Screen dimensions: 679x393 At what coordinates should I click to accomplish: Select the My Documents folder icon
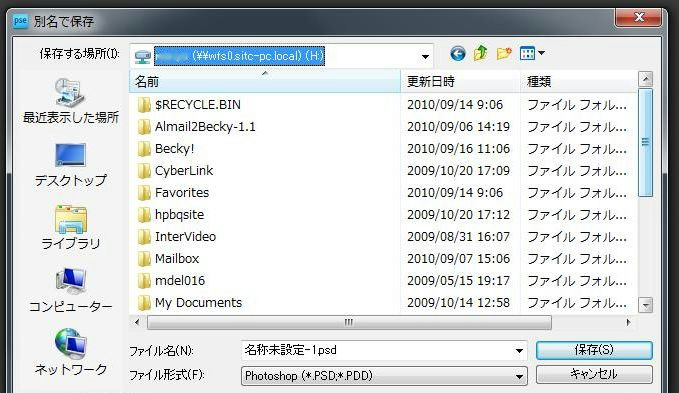[144, 303]
